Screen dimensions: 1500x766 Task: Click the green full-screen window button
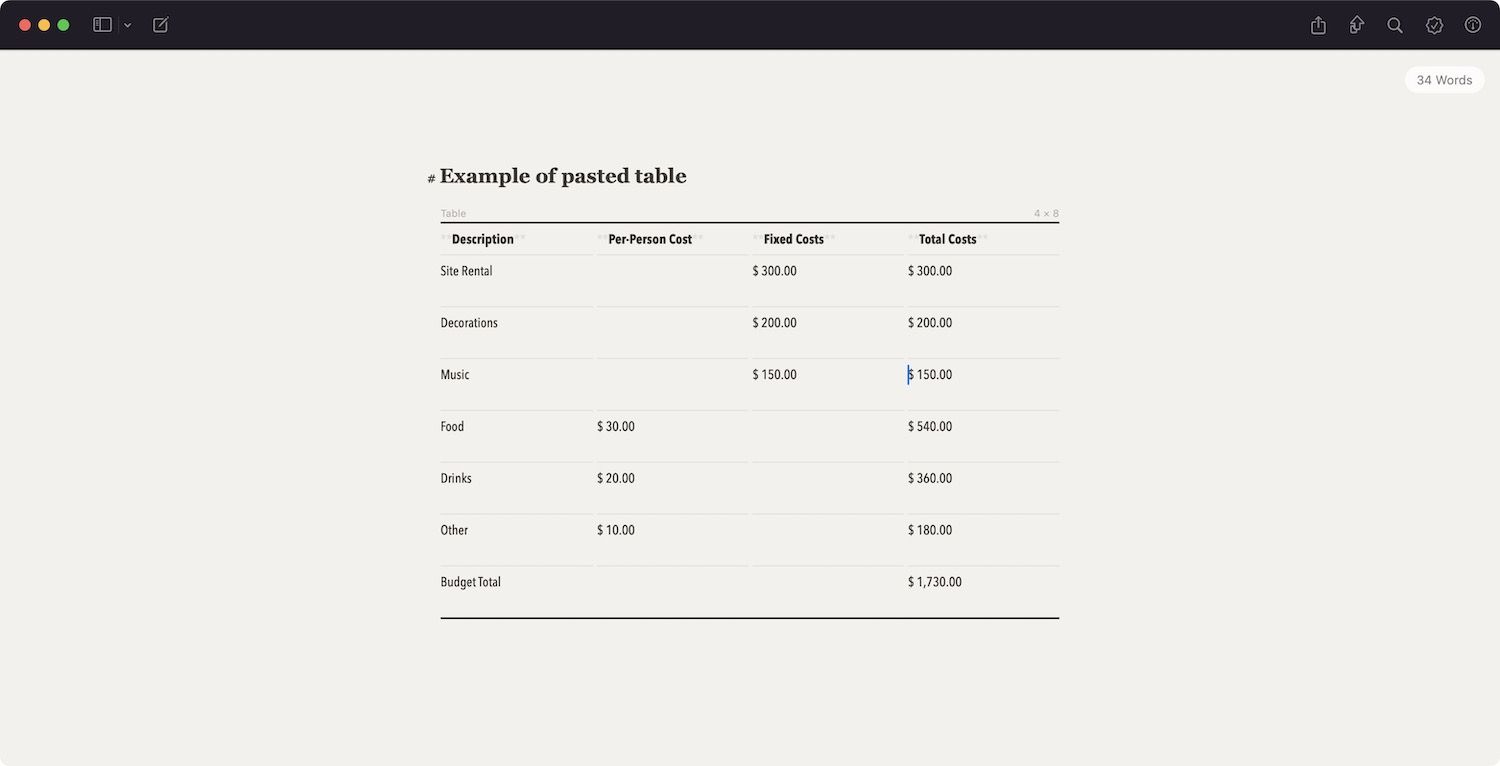(x=63, y=25)
